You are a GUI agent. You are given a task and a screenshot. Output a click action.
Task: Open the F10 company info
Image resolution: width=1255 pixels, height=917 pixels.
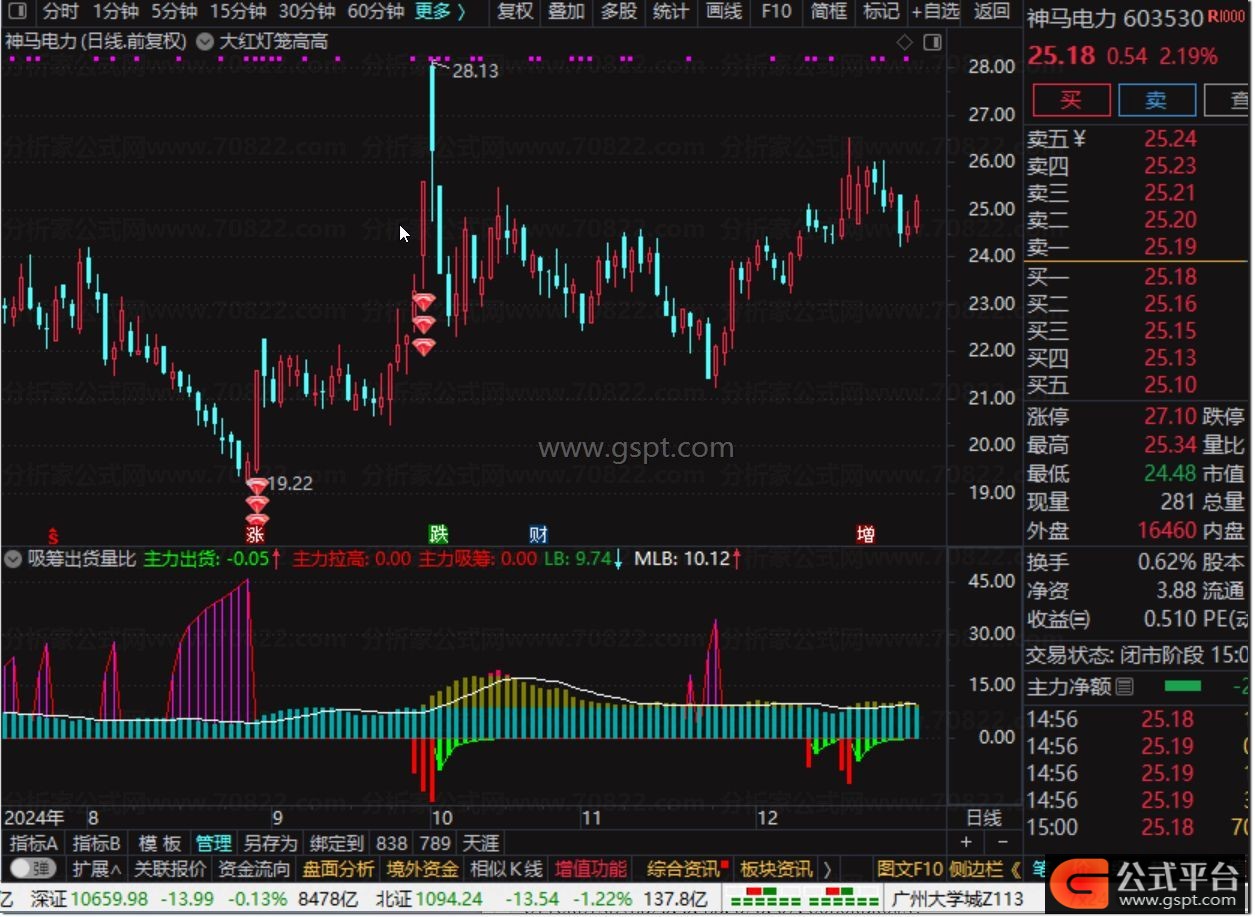(776, 12)
